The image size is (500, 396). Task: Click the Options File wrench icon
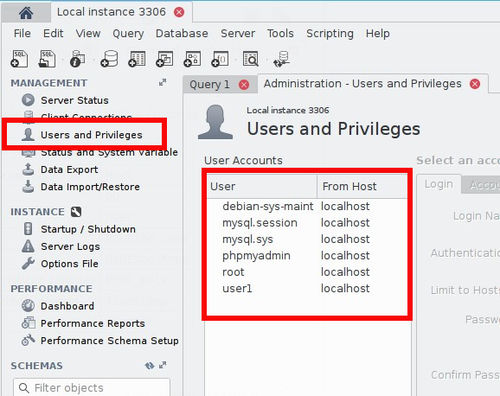tap(28, 263)
